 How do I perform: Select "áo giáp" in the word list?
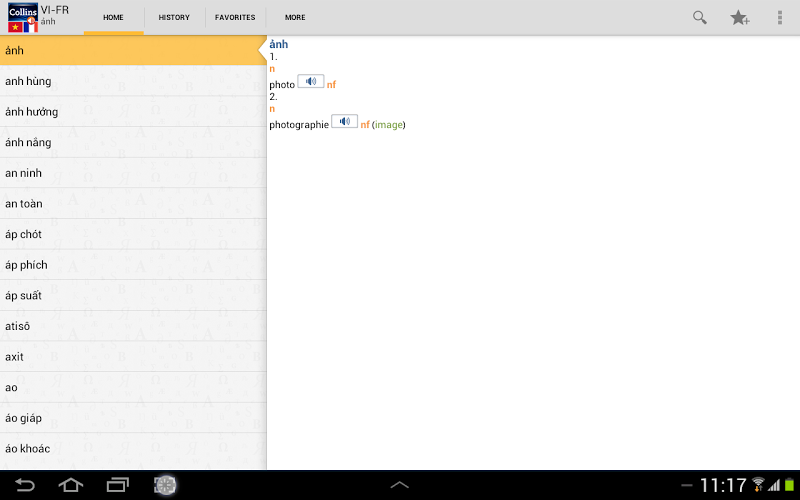[133, 417]
